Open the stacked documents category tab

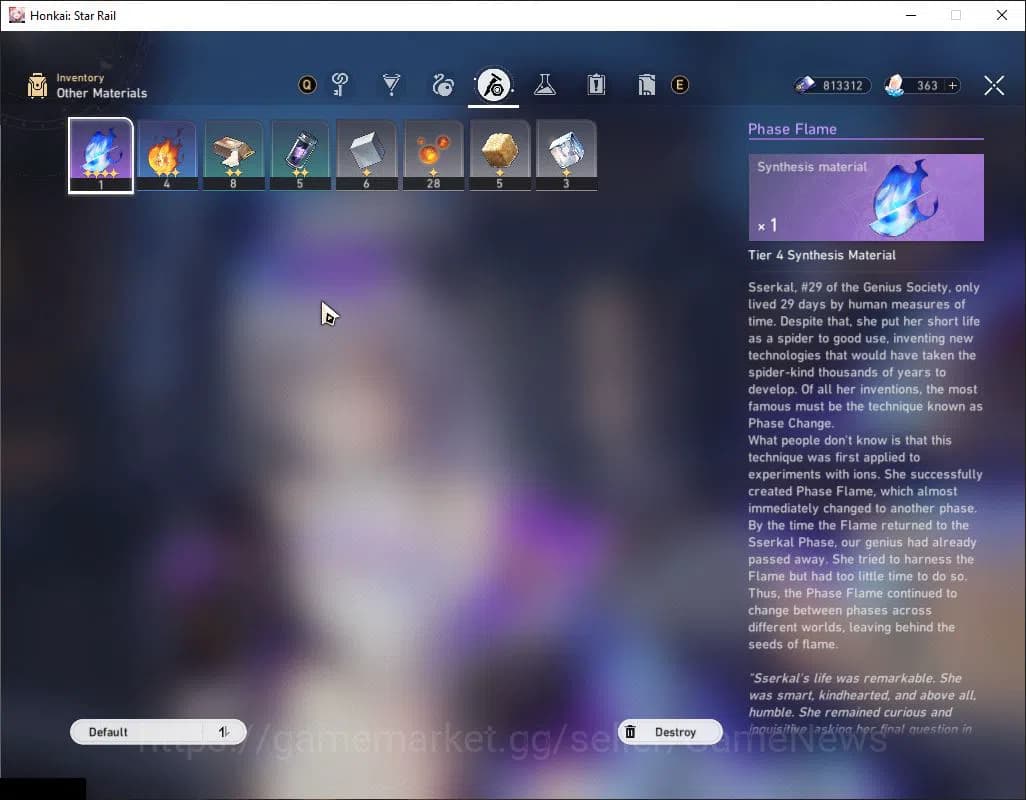tap(646, 85)
